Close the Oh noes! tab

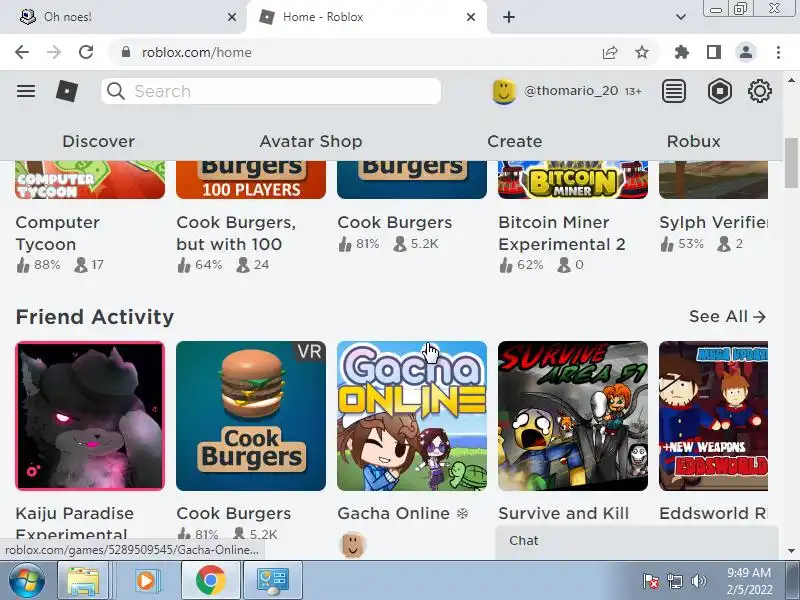[x=232, y=17]
